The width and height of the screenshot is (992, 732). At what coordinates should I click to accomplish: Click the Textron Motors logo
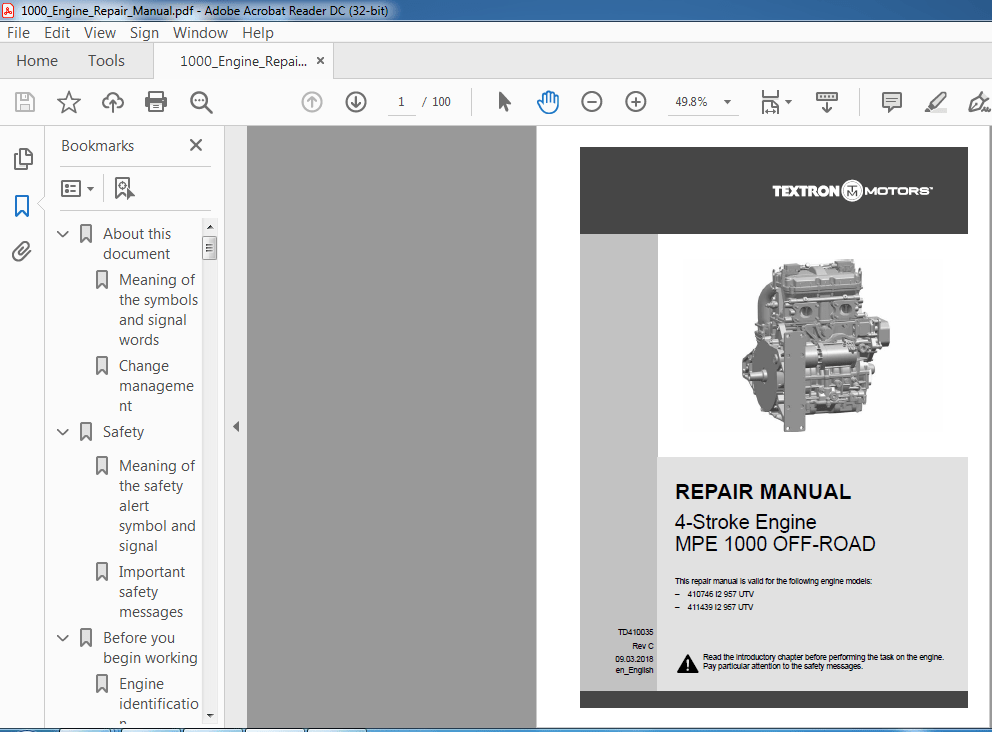click(852, 190)
